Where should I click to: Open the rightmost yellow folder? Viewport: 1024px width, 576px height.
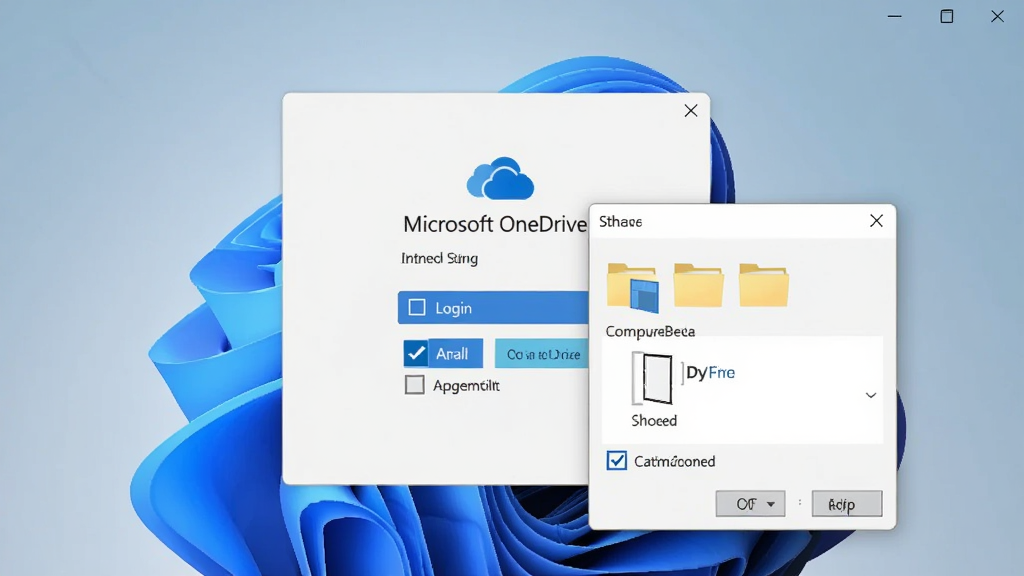click(763, 285)
